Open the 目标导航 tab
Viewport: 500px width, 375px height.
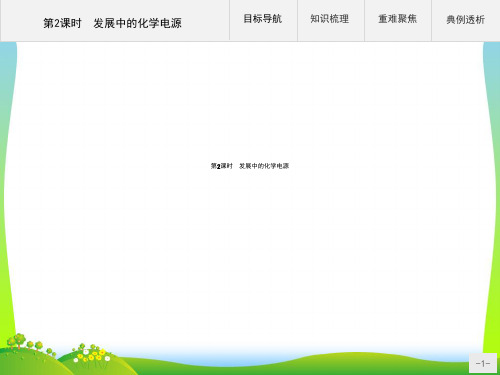pyautogui.click(x=263, y=20)
